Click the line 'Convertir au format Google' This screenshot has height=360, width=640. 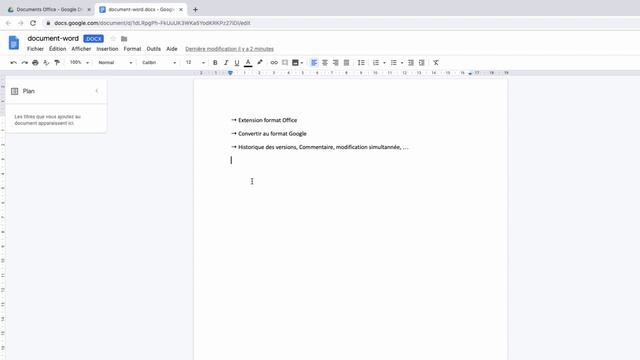click(272, 134)
